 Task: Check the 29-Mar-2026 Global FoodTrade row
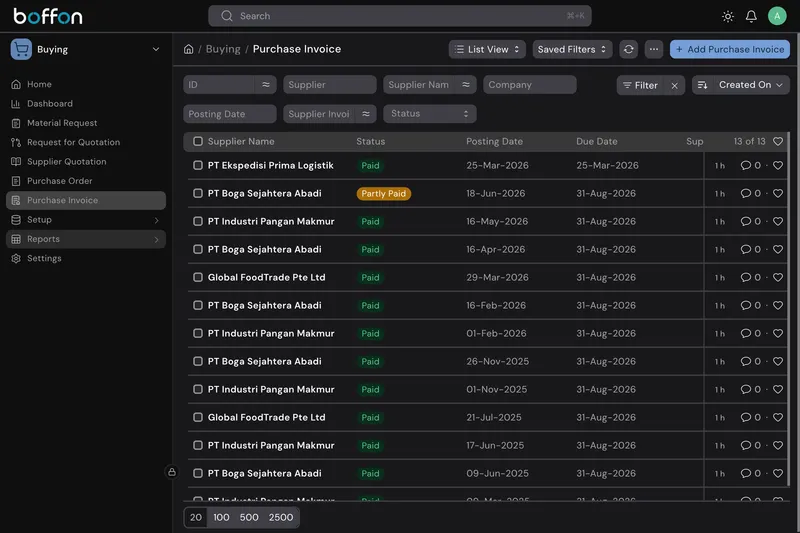(x=198, y=277)
